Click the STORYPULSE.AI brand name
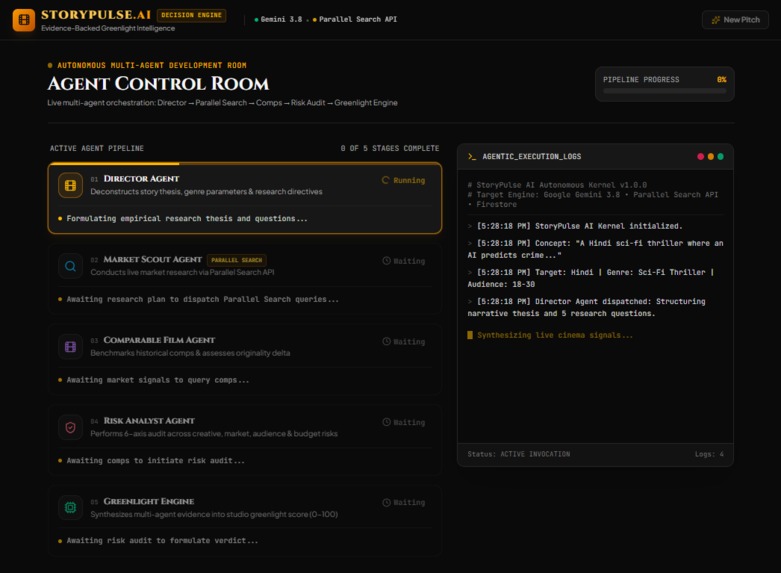Image resolution: width=781 pixels, height=573 pixels. coord(96,15)
